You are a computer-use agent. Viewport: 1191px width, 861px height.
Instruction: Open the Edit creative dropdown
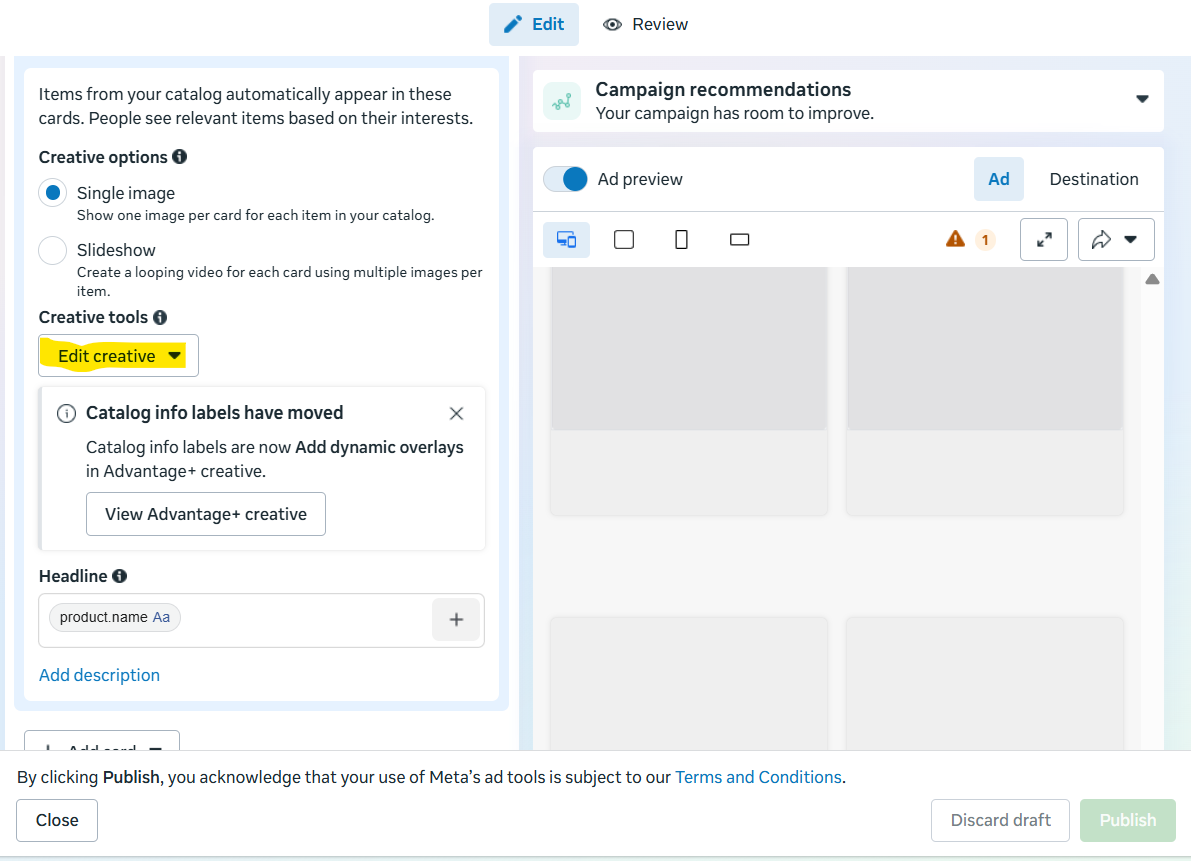coord(118,355)
